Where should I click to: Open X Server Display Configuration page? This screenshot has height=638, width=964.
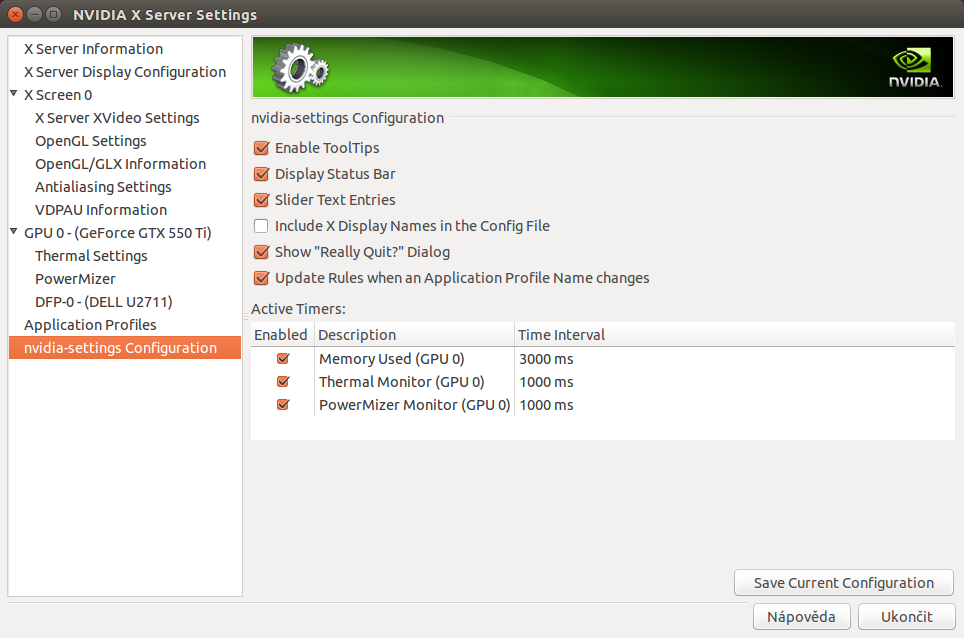125,72
